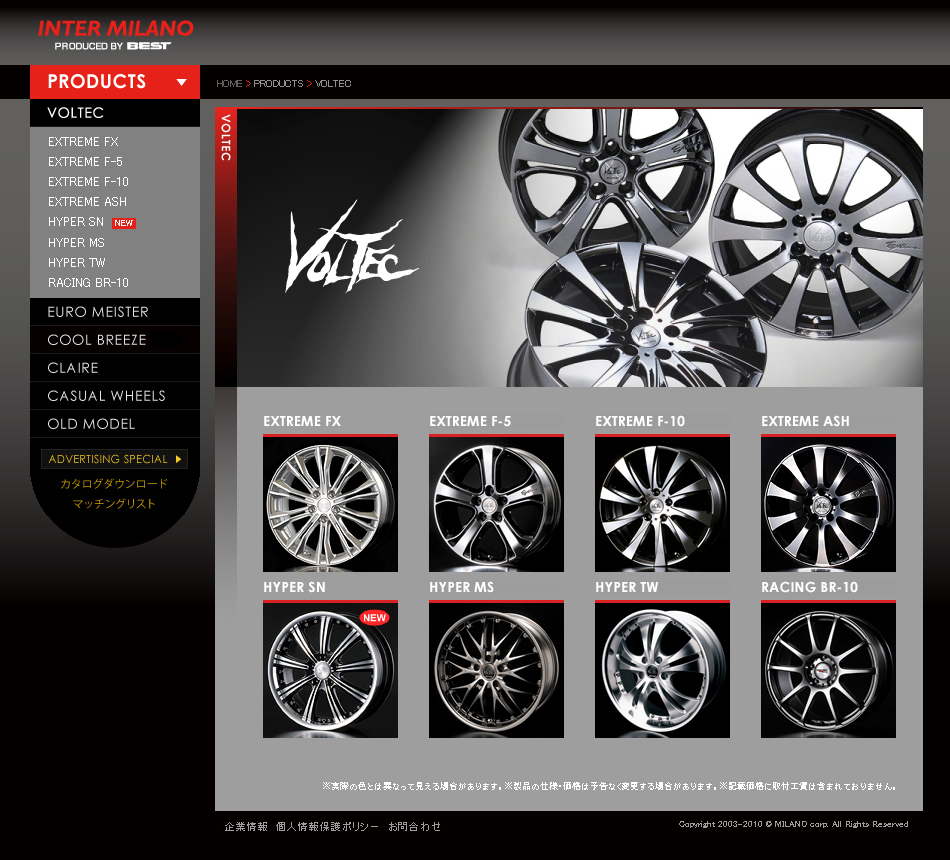Viewport: 950px width, 860px height.
Task: Open the HYPER TW wheel thumbnail
Action: pyautogui.click(x=662, y=670)
